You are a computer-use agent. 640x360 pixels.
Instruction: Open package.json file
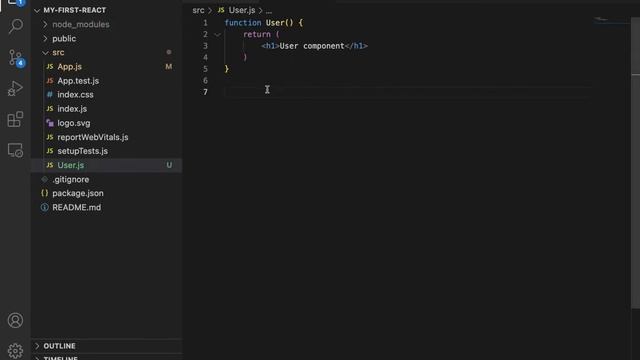(x=78, y=193)
